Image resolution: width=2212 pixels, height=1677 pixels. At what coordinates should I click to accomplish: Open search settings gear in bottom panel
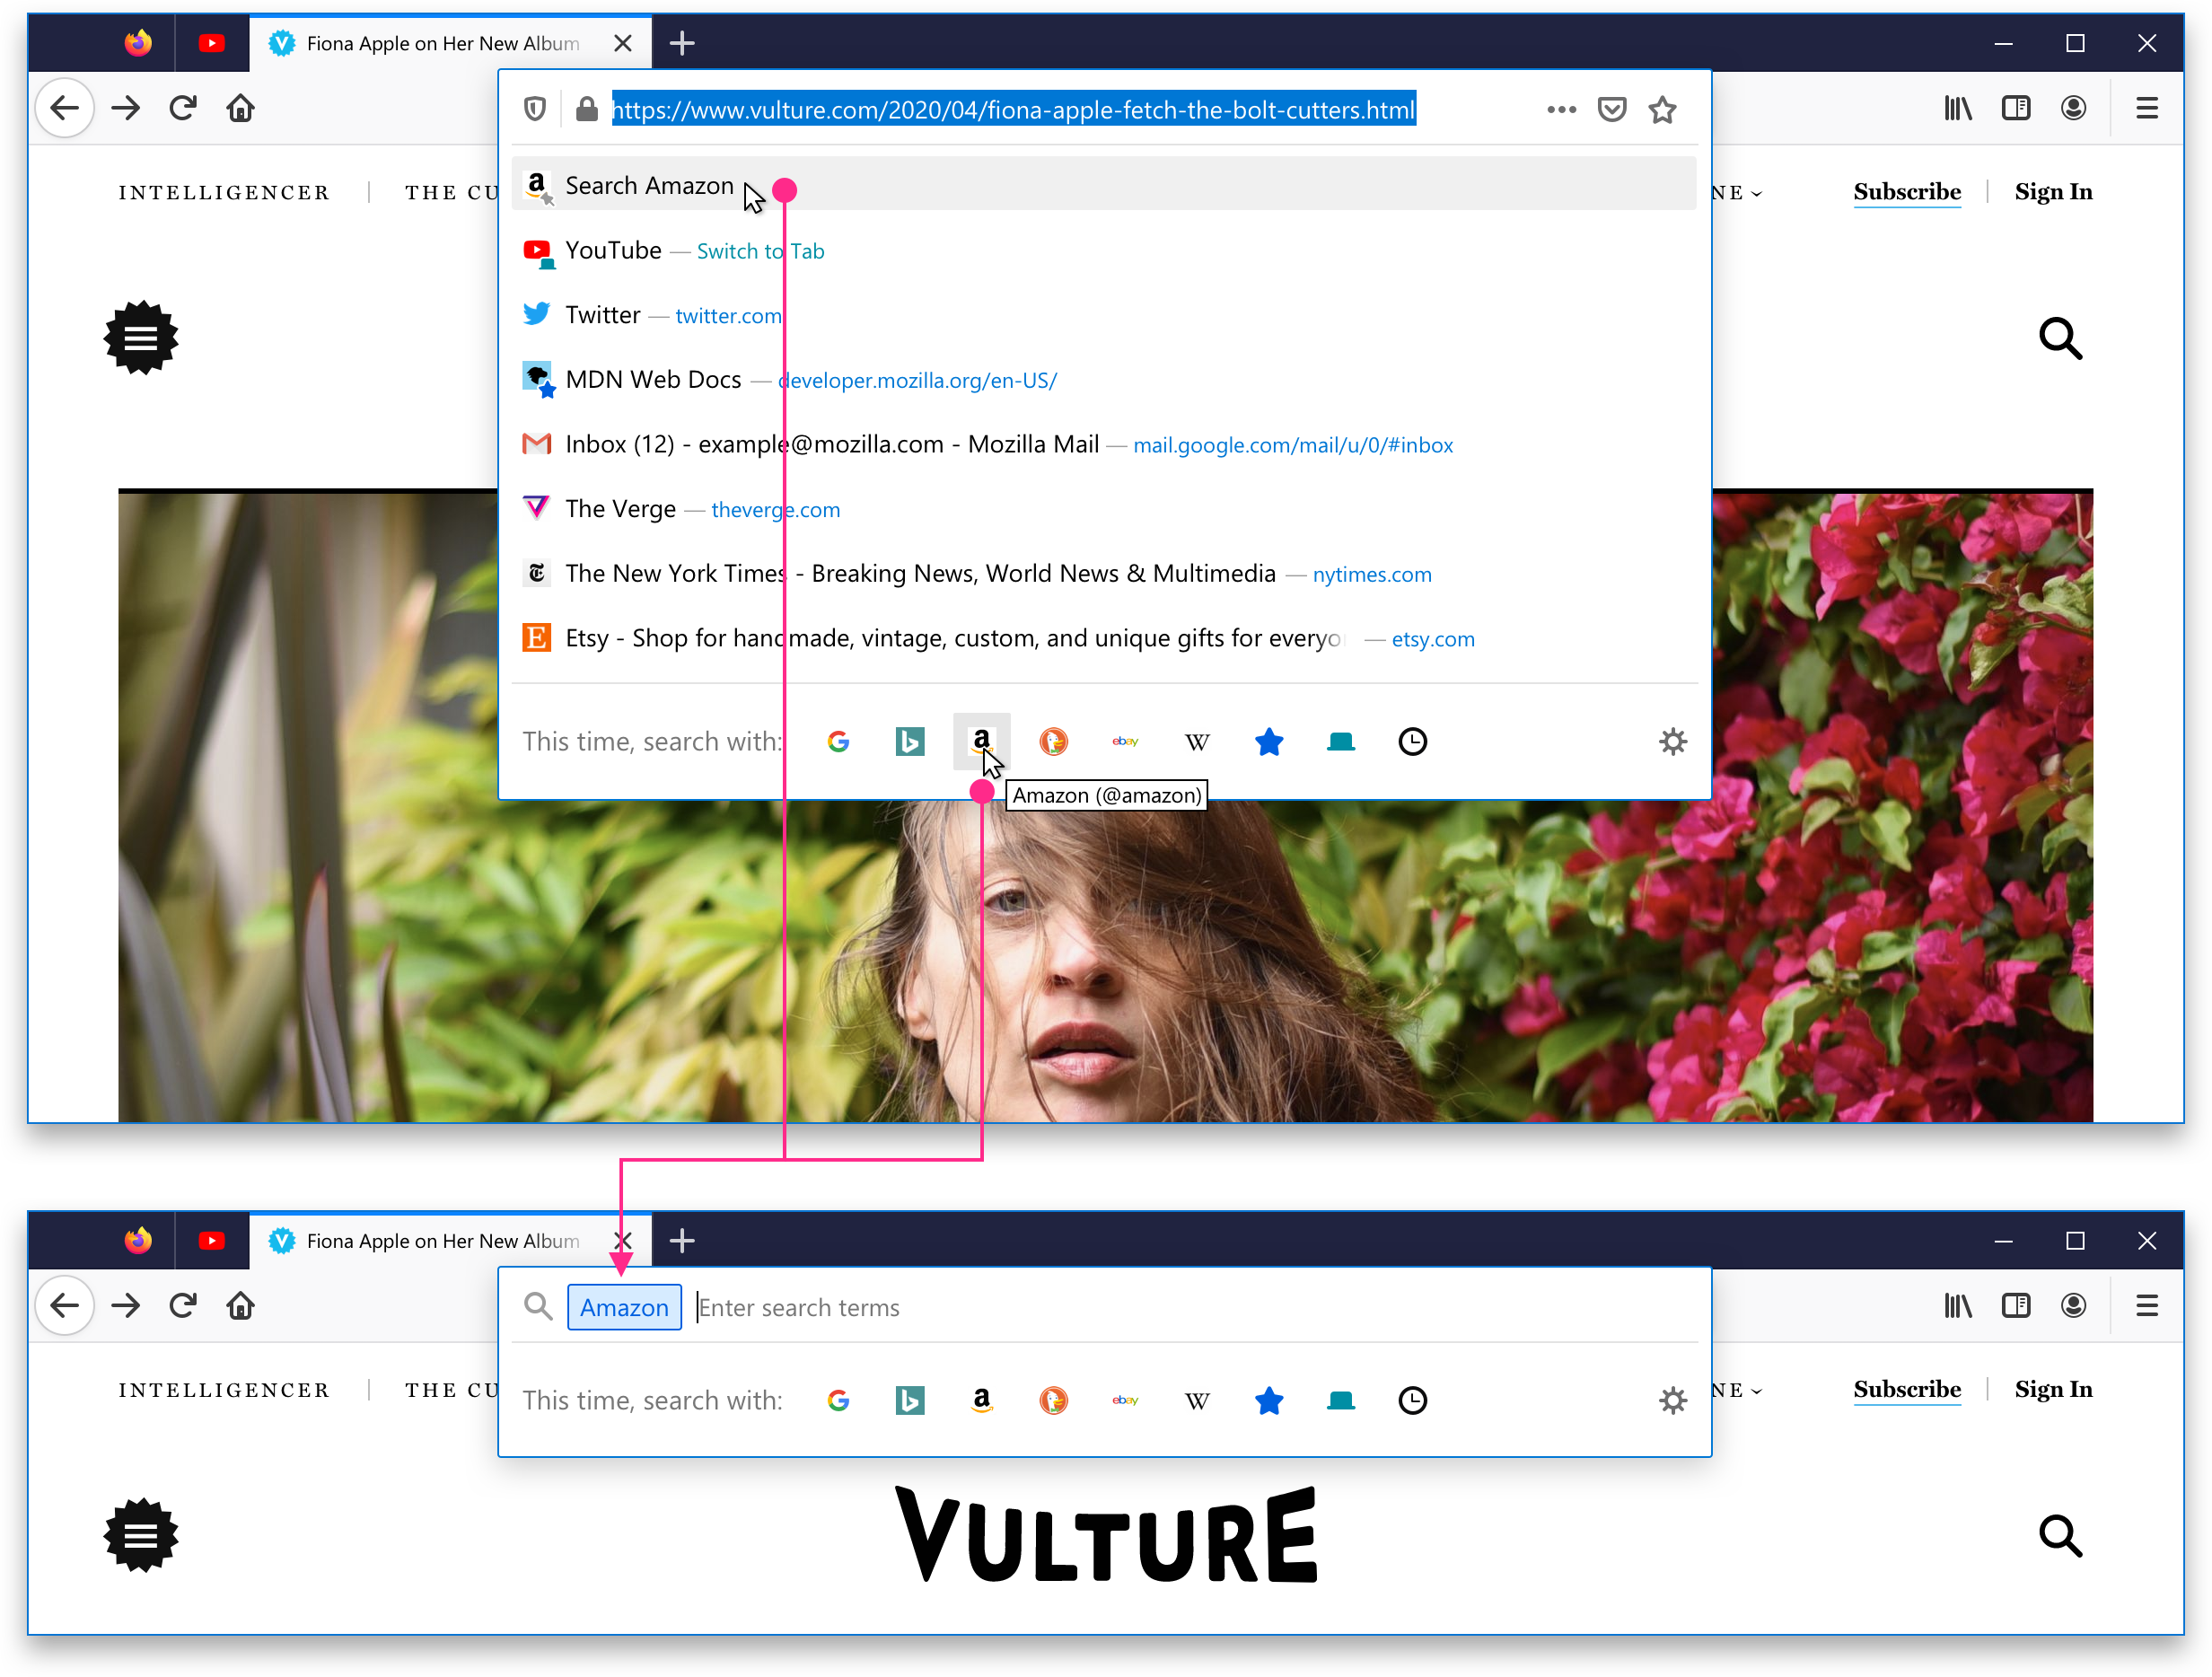1673,1401
